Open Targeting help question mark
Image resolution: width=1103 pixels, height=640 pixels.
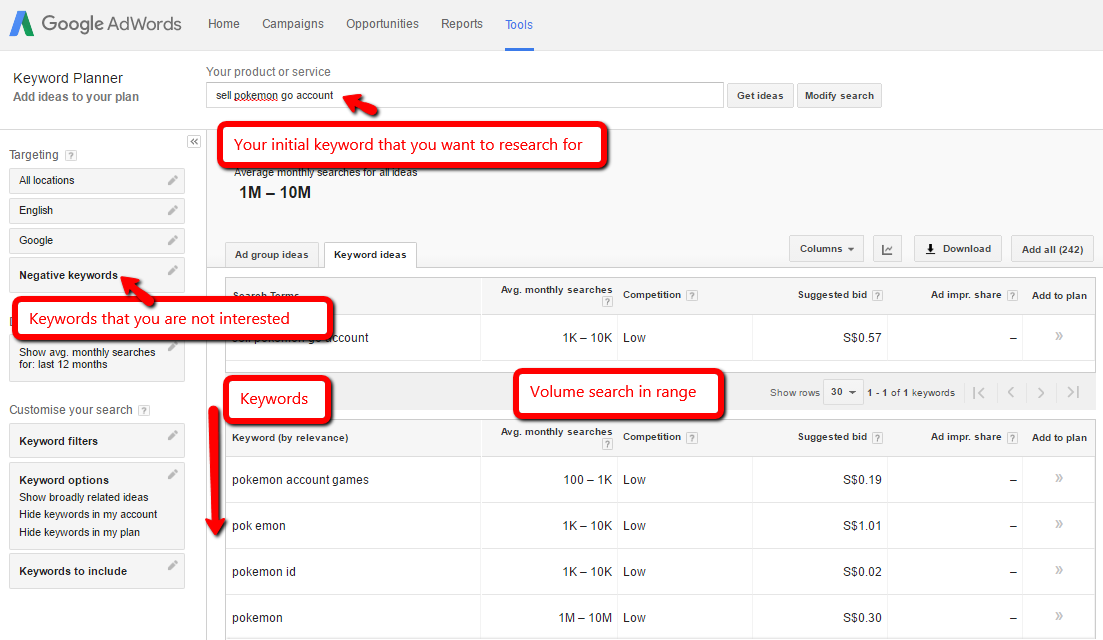[x=71, y=155]
